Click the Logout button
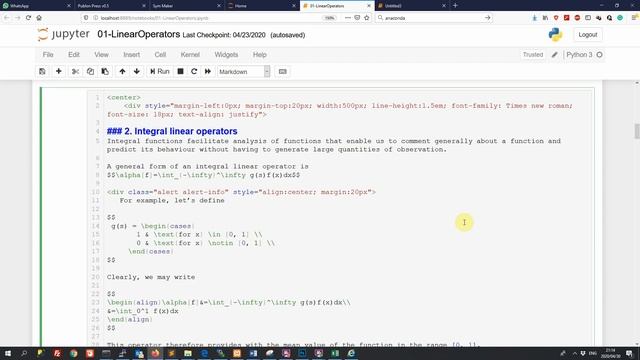 click(588, 35)
